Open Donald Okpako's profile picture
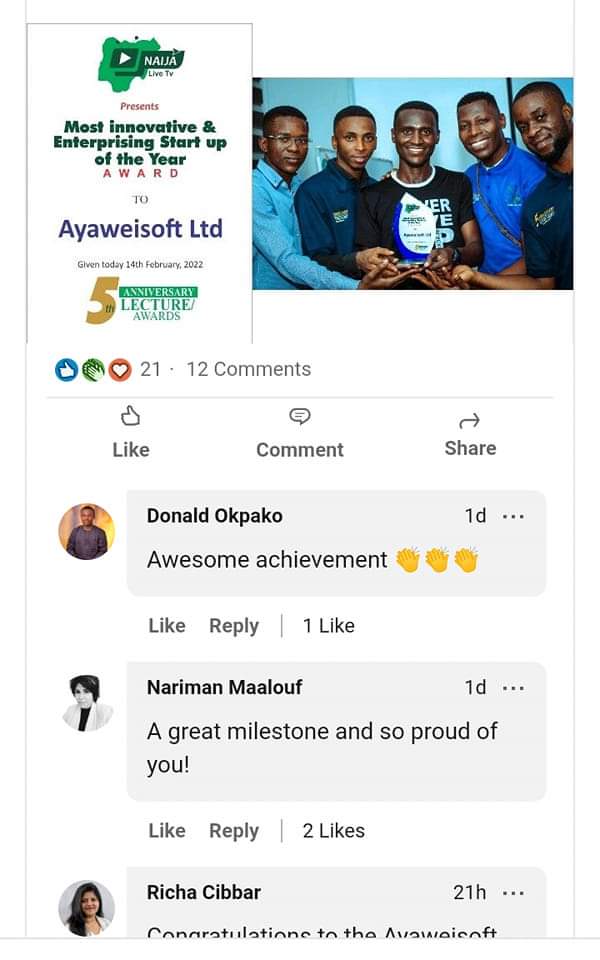 [86, 531]
